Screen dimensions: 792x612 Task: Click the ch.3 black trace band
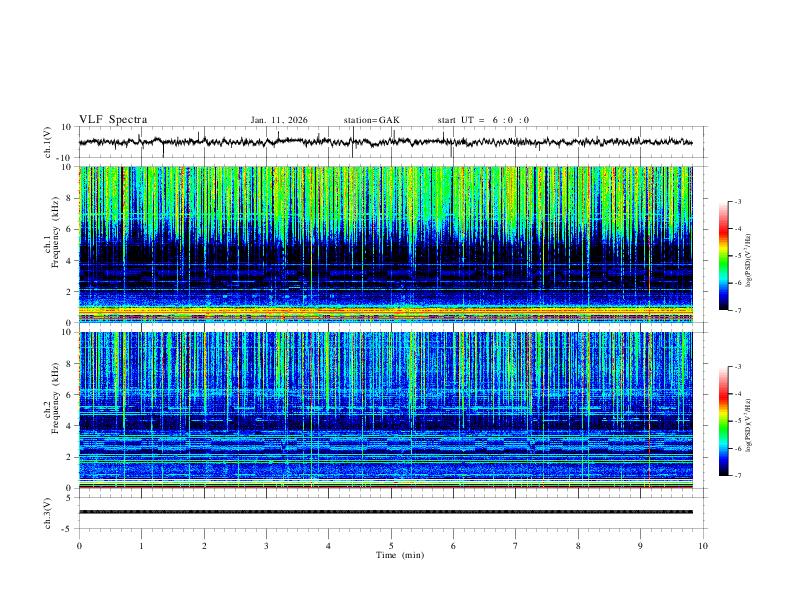pyautogui.click(x=386, y=512)
